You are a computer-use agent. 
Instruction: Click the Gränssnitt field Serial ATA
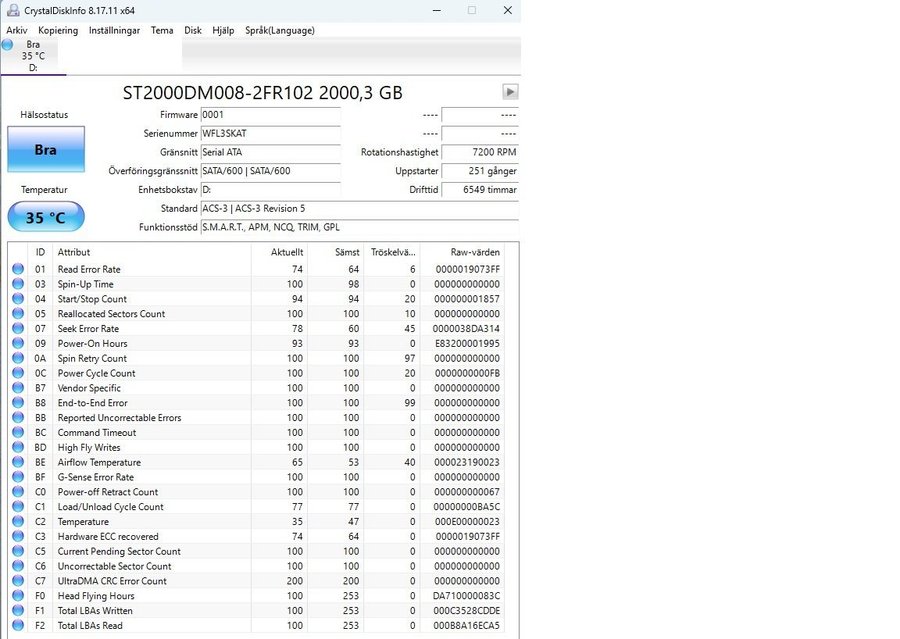click(270, 152)
